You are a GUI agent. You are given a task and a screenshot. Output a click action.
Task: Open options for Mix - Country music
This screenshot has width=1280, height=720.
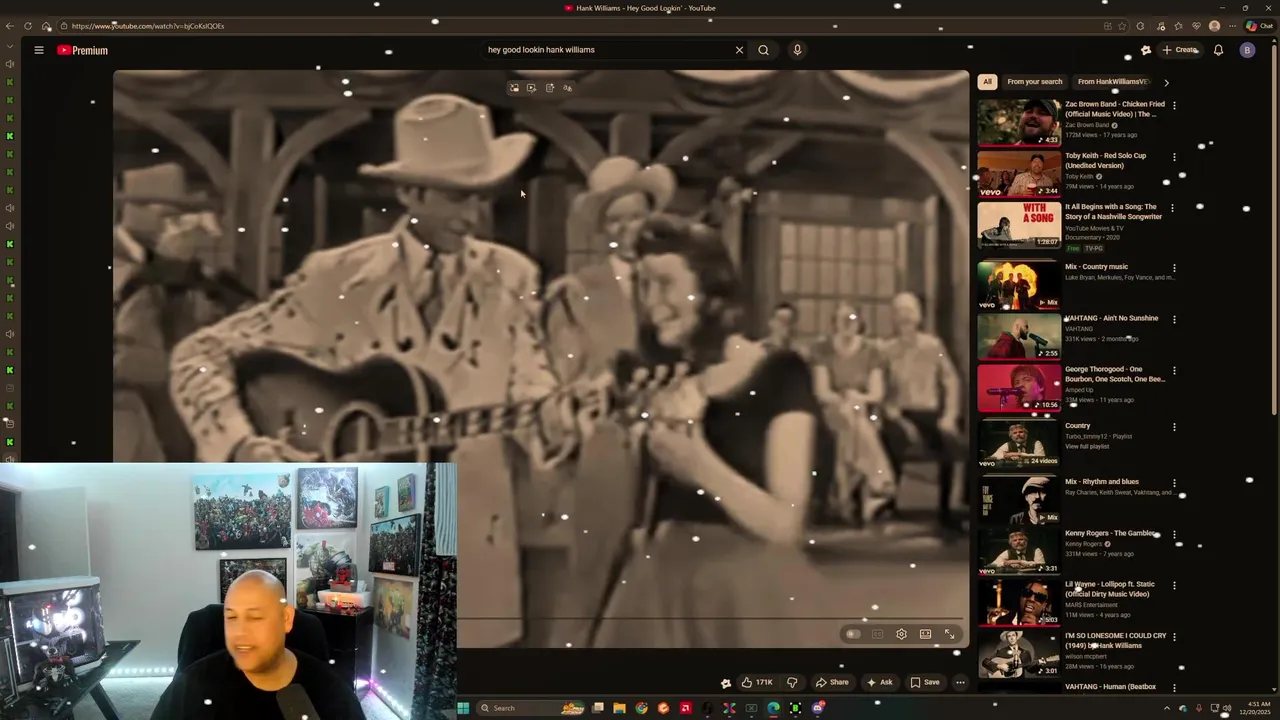click(1174, 268)
